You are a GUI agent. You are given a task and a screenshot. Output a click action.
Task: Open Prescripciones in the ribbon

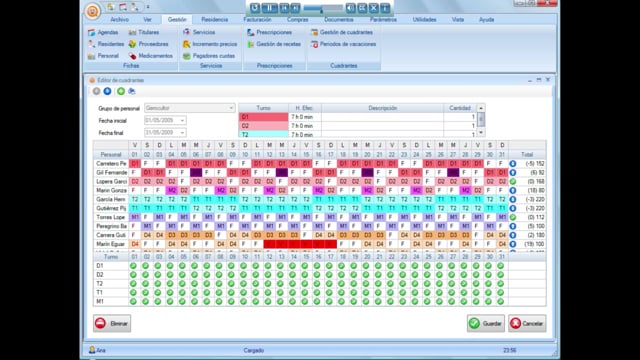[x=269, y=32]
